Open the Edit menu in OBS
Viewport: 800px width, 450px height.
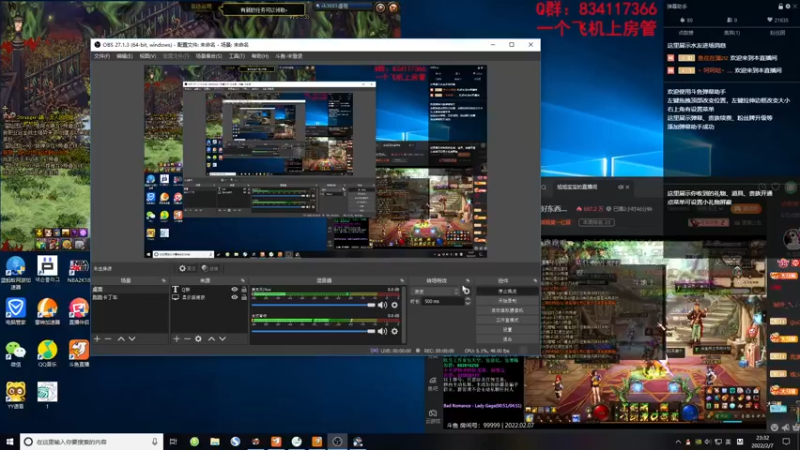pos(124,56)
